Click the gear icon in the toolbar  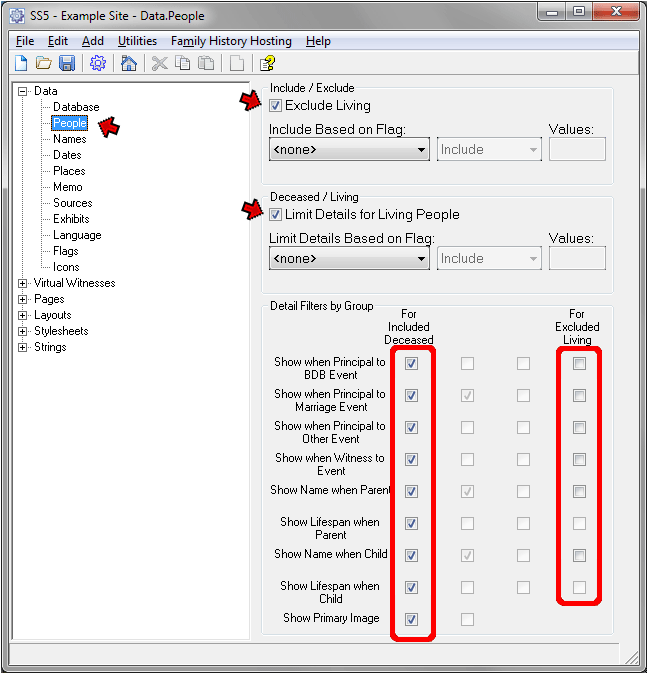pos(98,63)
